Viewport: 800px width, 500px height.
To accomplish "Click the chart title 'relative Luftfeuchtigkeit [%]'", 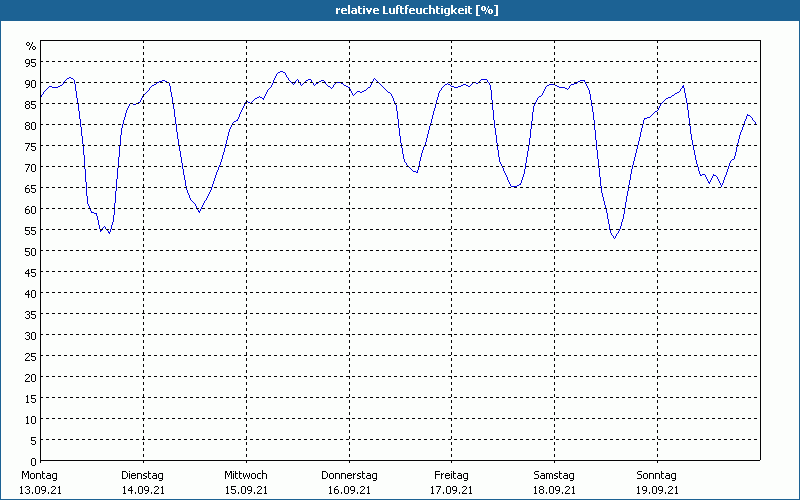I will coord(417,10).
